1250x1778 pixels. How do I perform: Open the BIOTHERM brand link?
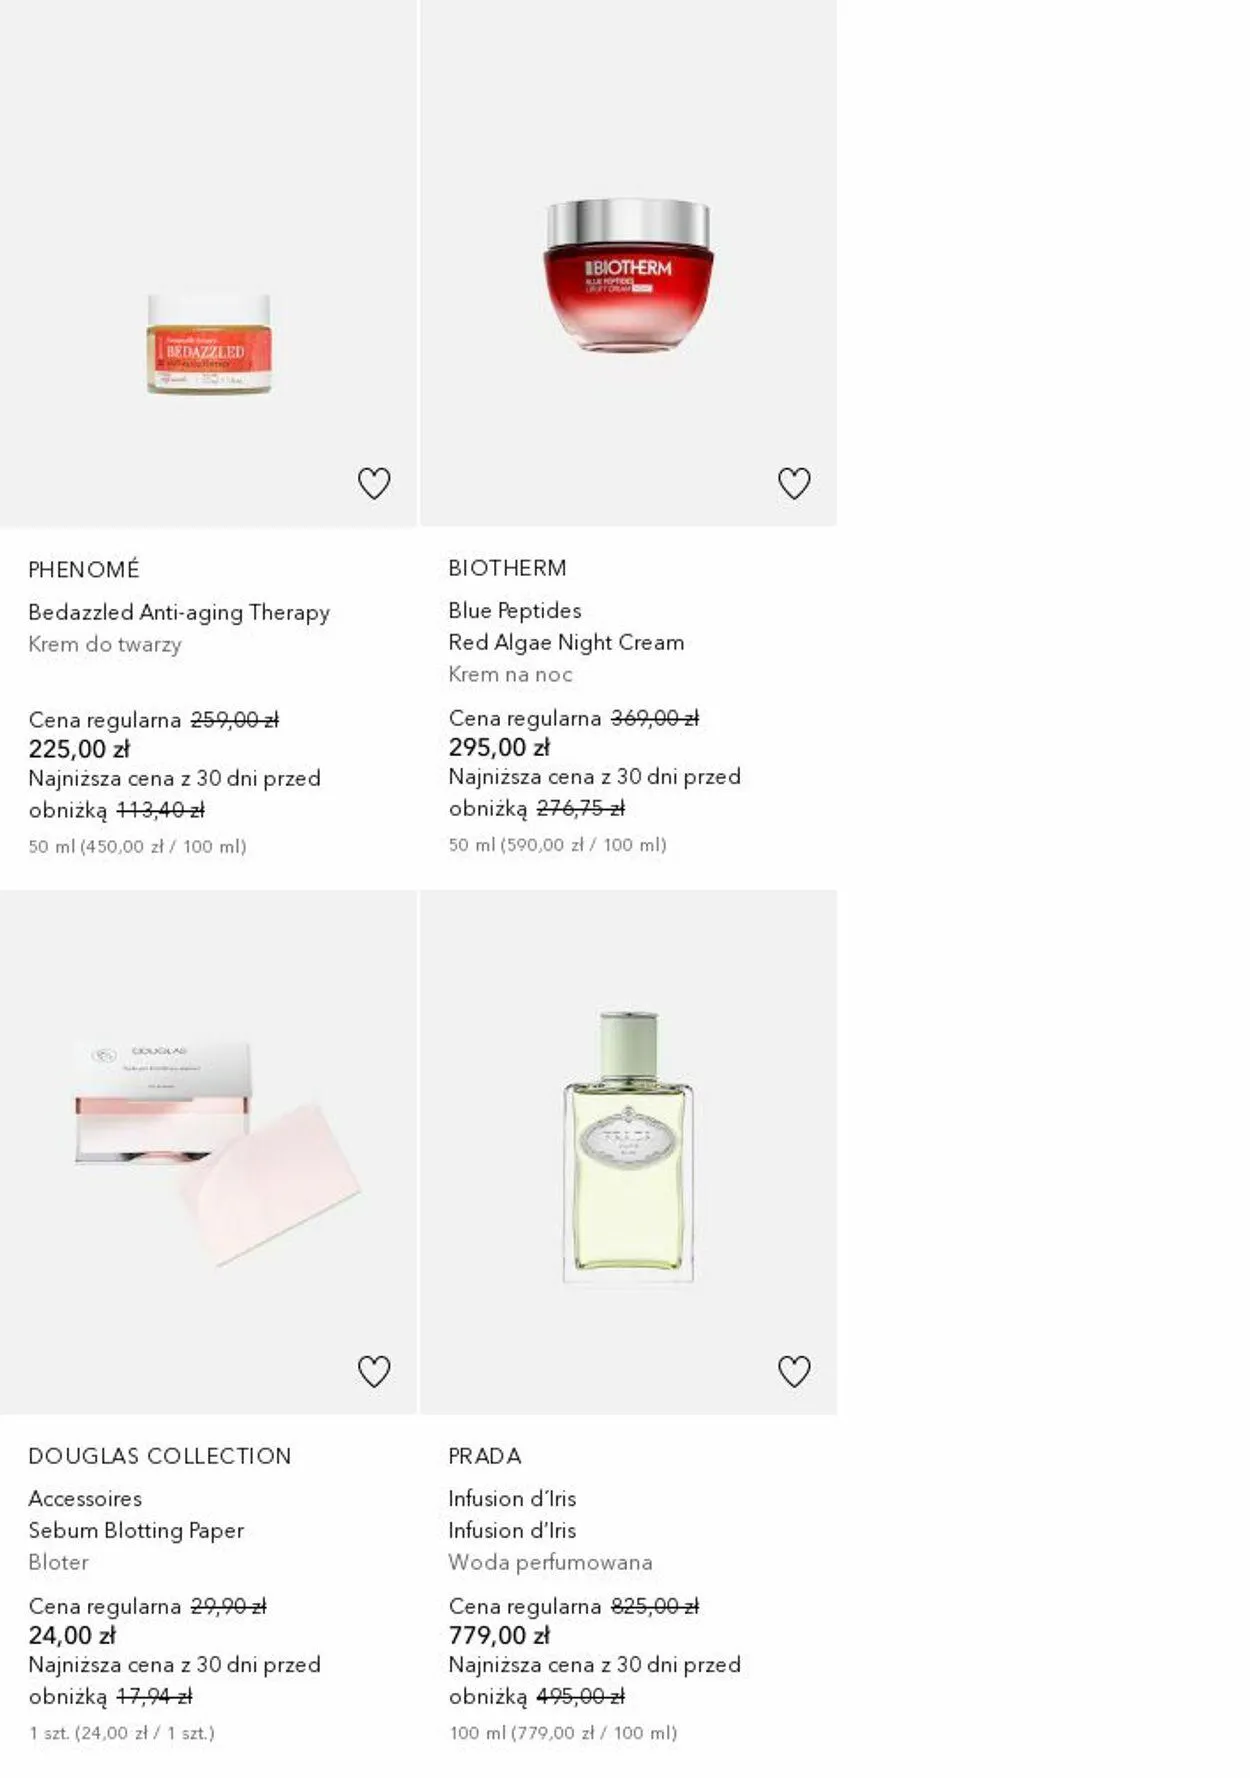pyautogui.click(x=507, y=568)
